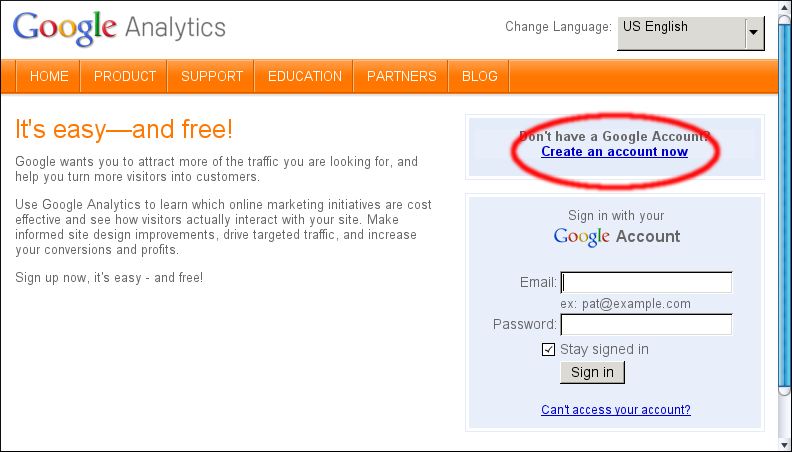Open the Change Language dropdown arrow
Image resolution: width=792 pixels, height=452 pixels.
click(754, 33)
